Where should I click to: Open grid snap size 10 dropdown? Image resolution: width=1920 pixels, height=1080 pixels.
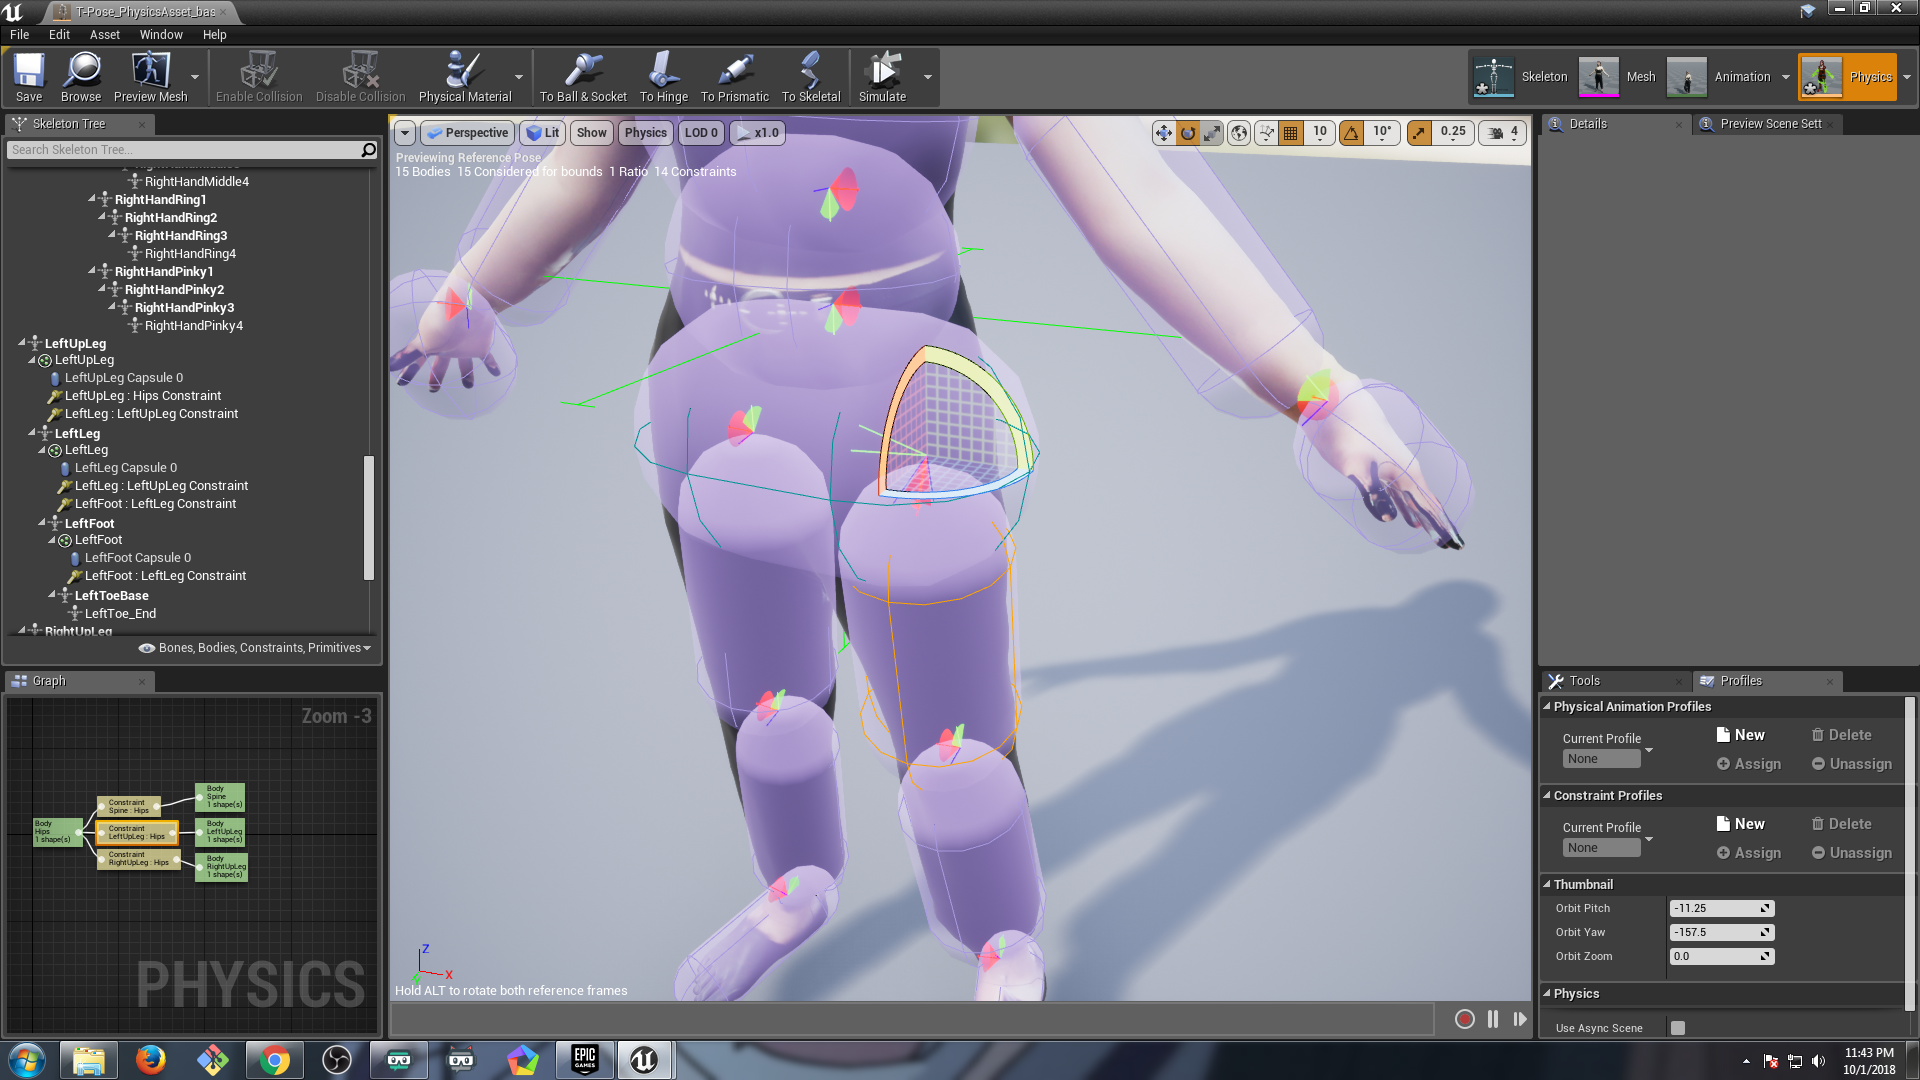1320,132
